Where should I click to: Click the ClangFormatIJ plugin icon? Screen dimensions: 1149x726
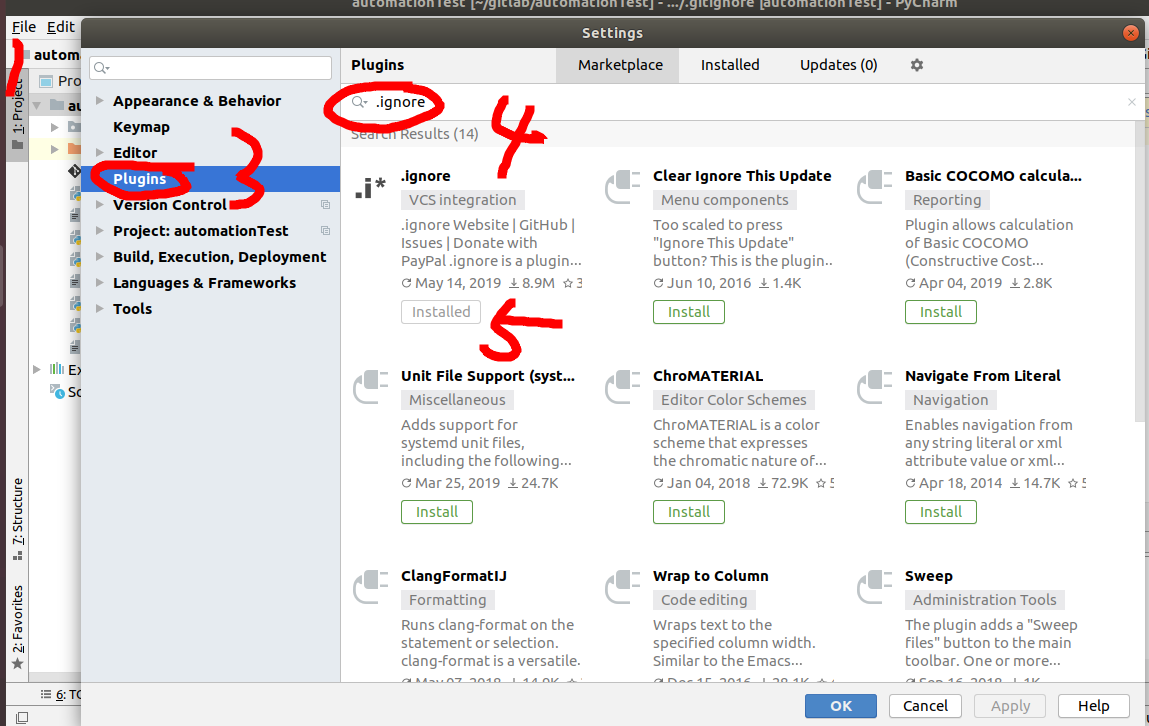point(370,587)
